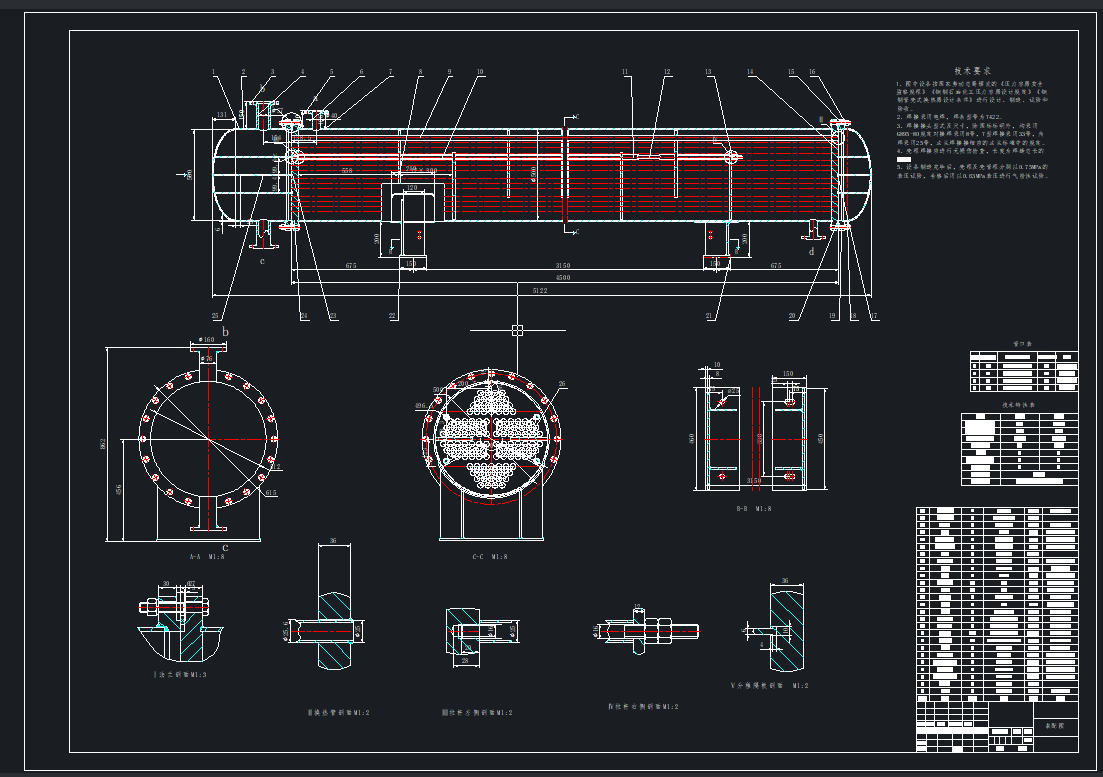Viewport: 1103px width, 777px height.
Task: Click part balloon number 21
Action: click(710, 316)
